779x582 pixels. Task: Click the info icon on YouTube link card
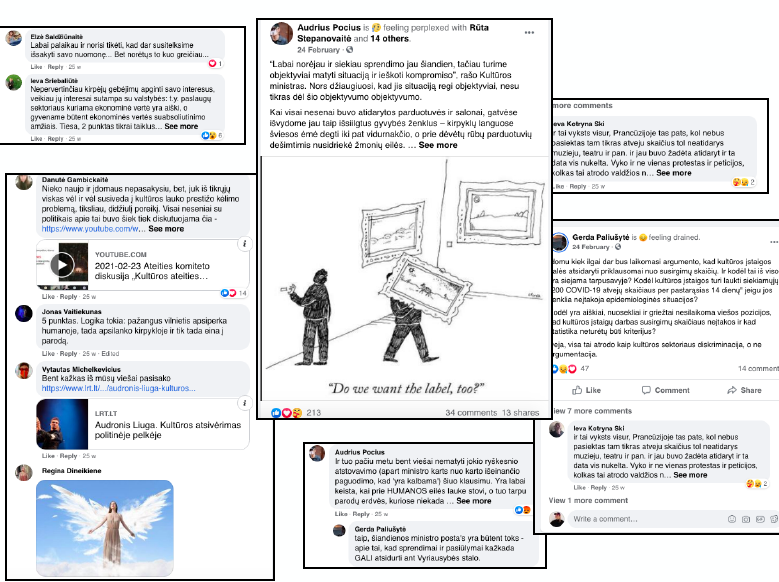point(244,244)
